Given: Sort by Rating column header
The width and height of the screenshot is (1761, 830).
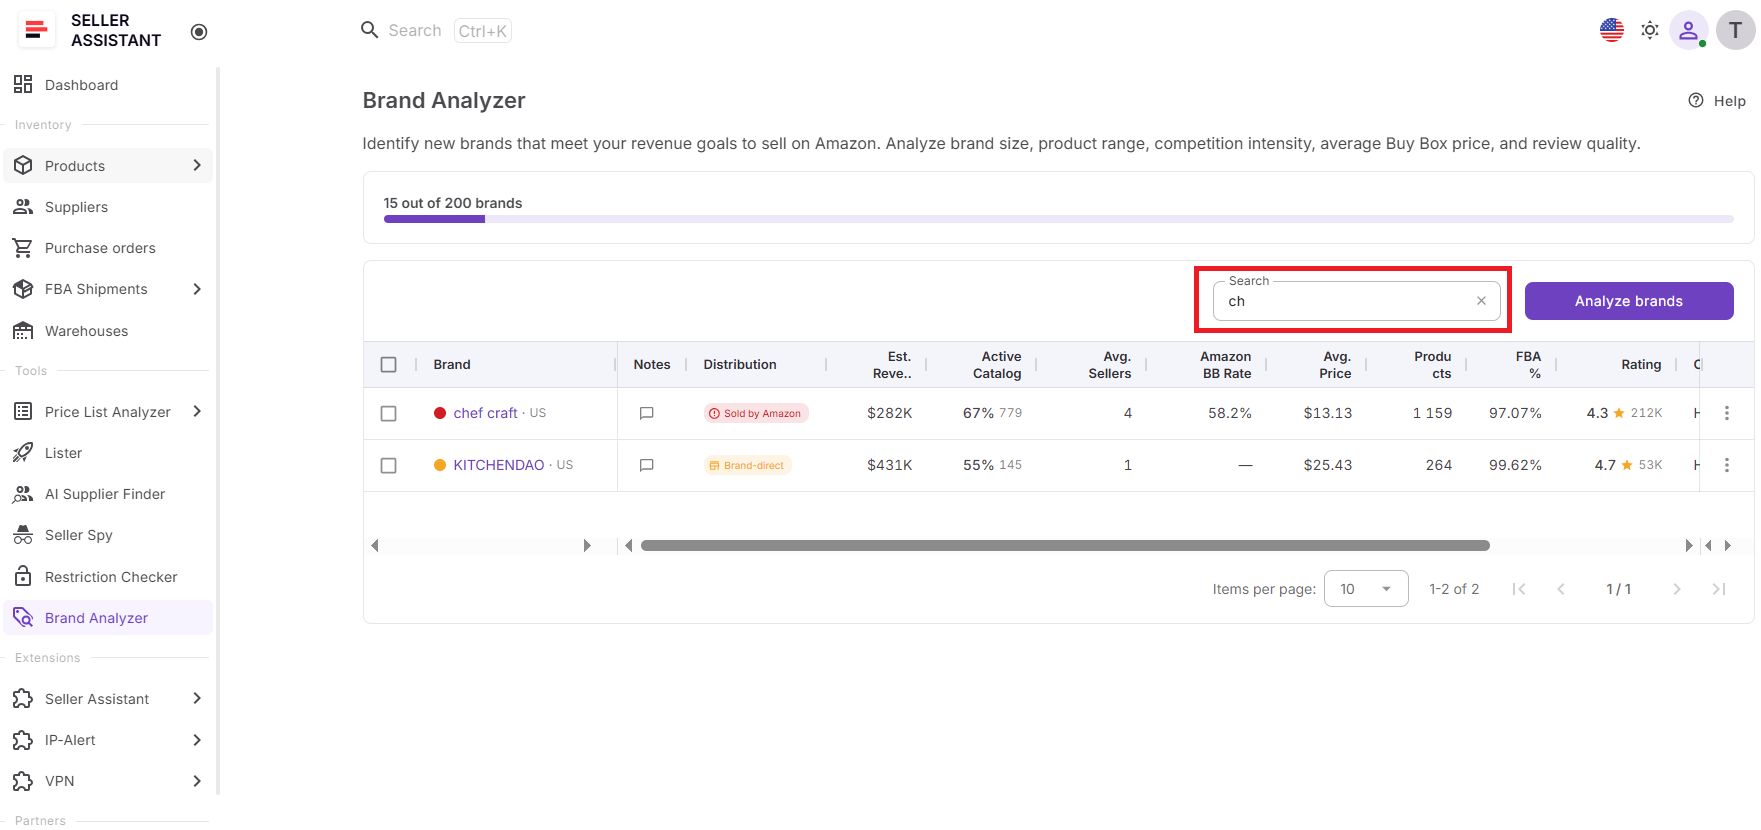Looking at the screenshot, I should click(x=1641, y=365).
